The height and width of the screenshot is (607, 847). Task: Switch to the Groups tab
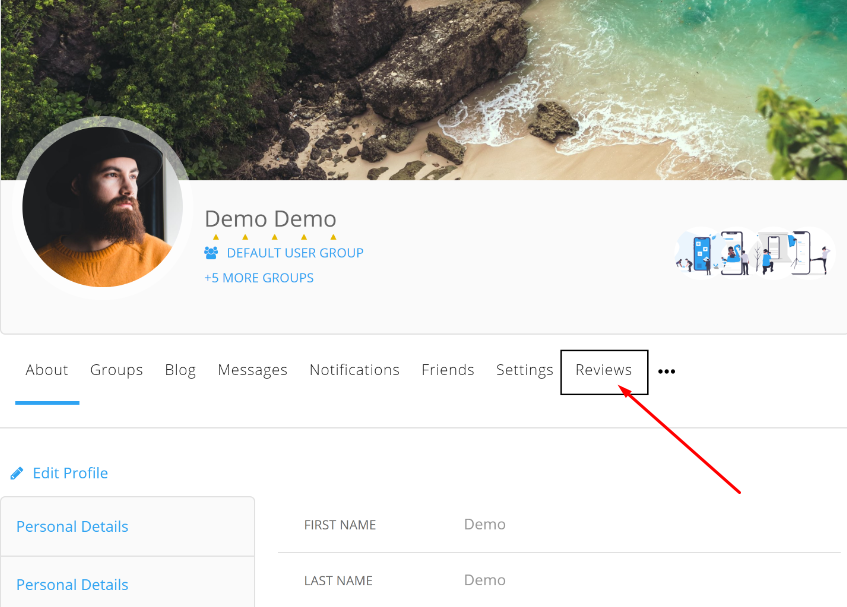click(116, 370)
